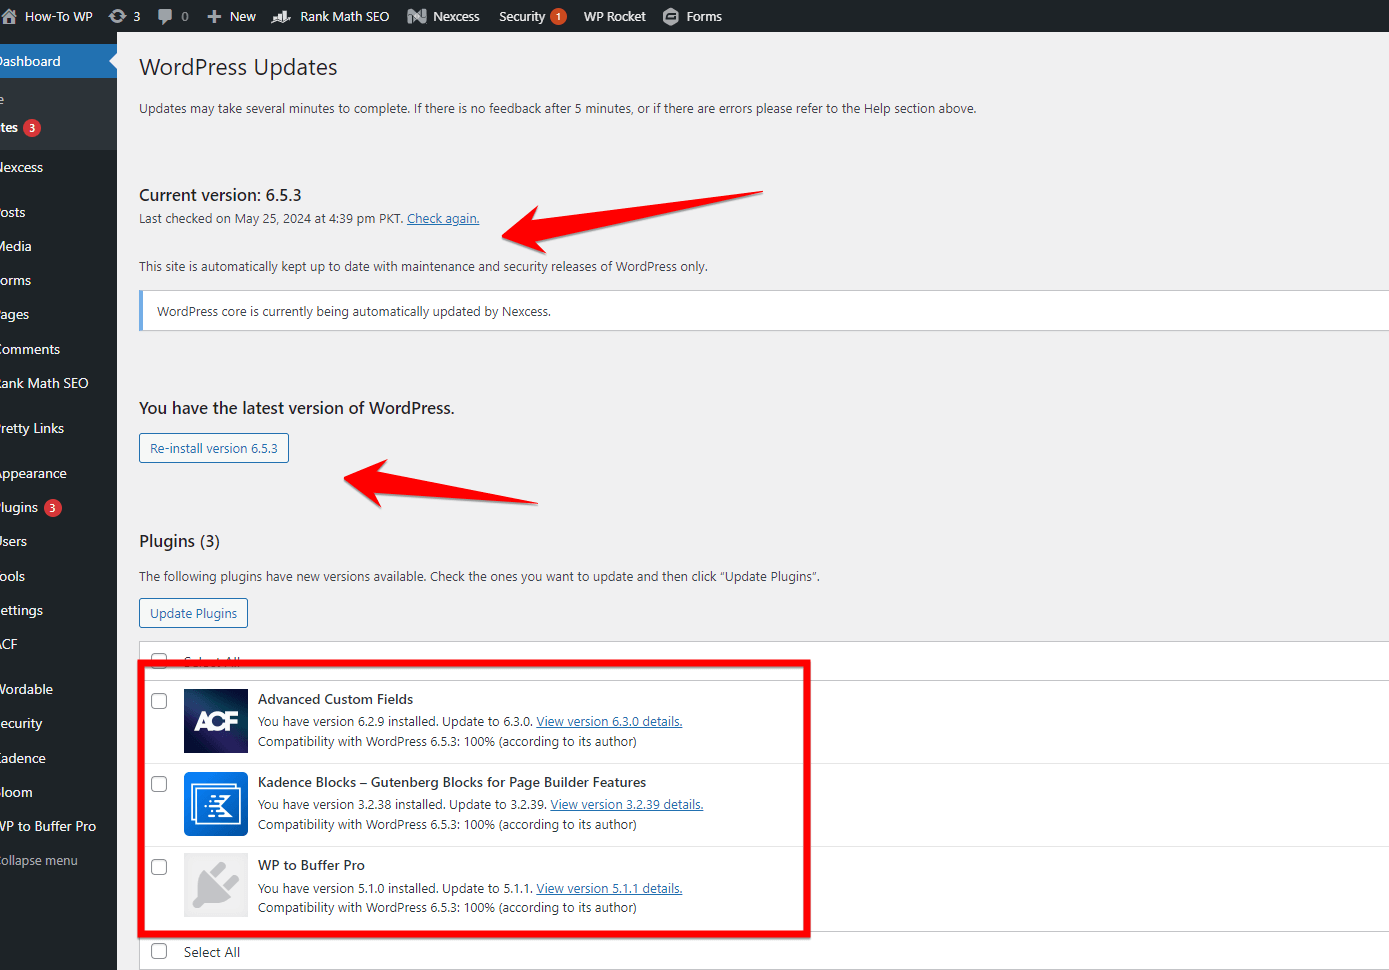
Task: Click the Nexcess logo icon in admin bar
Action: coord(417,16)
